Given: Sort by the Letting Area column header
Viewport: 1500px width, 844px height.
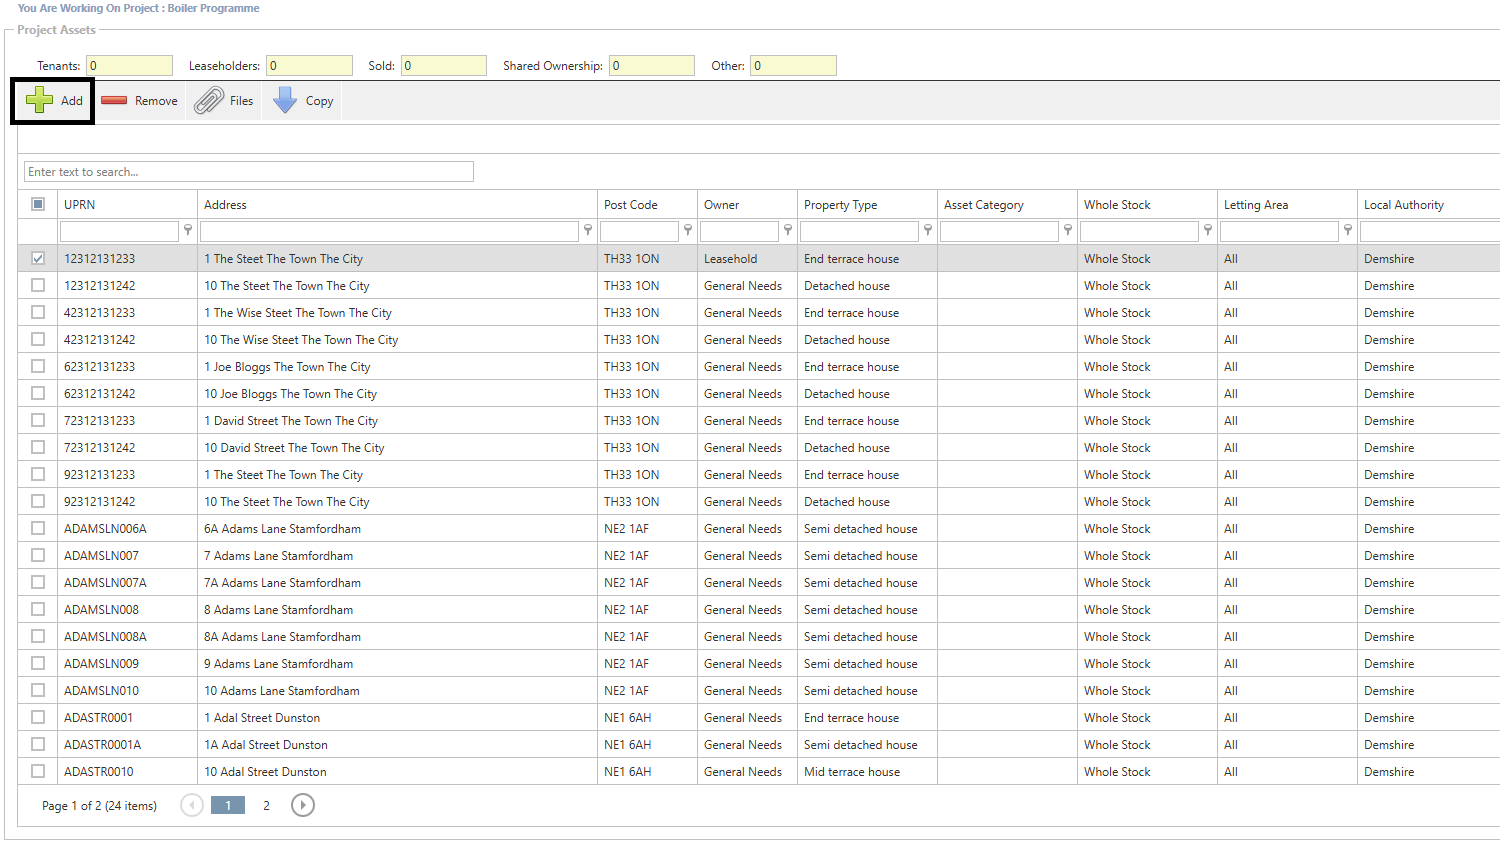Looking at the screenshot, I should (x=1256, y=205).
